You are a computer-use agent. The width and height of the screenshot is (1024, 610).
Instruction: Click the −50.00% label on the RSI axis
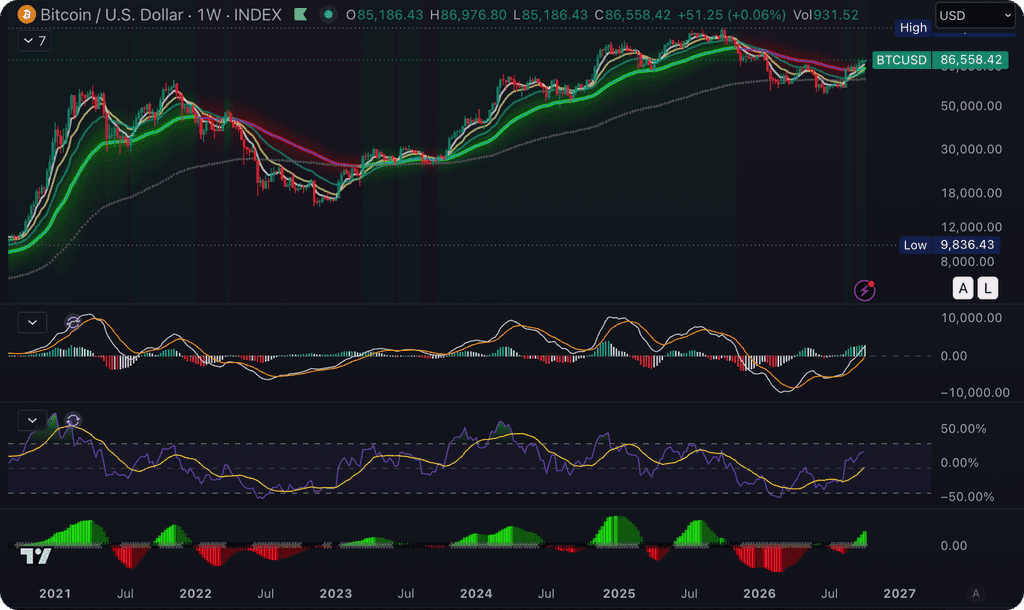pyautogui.click(x=967, y=496)
